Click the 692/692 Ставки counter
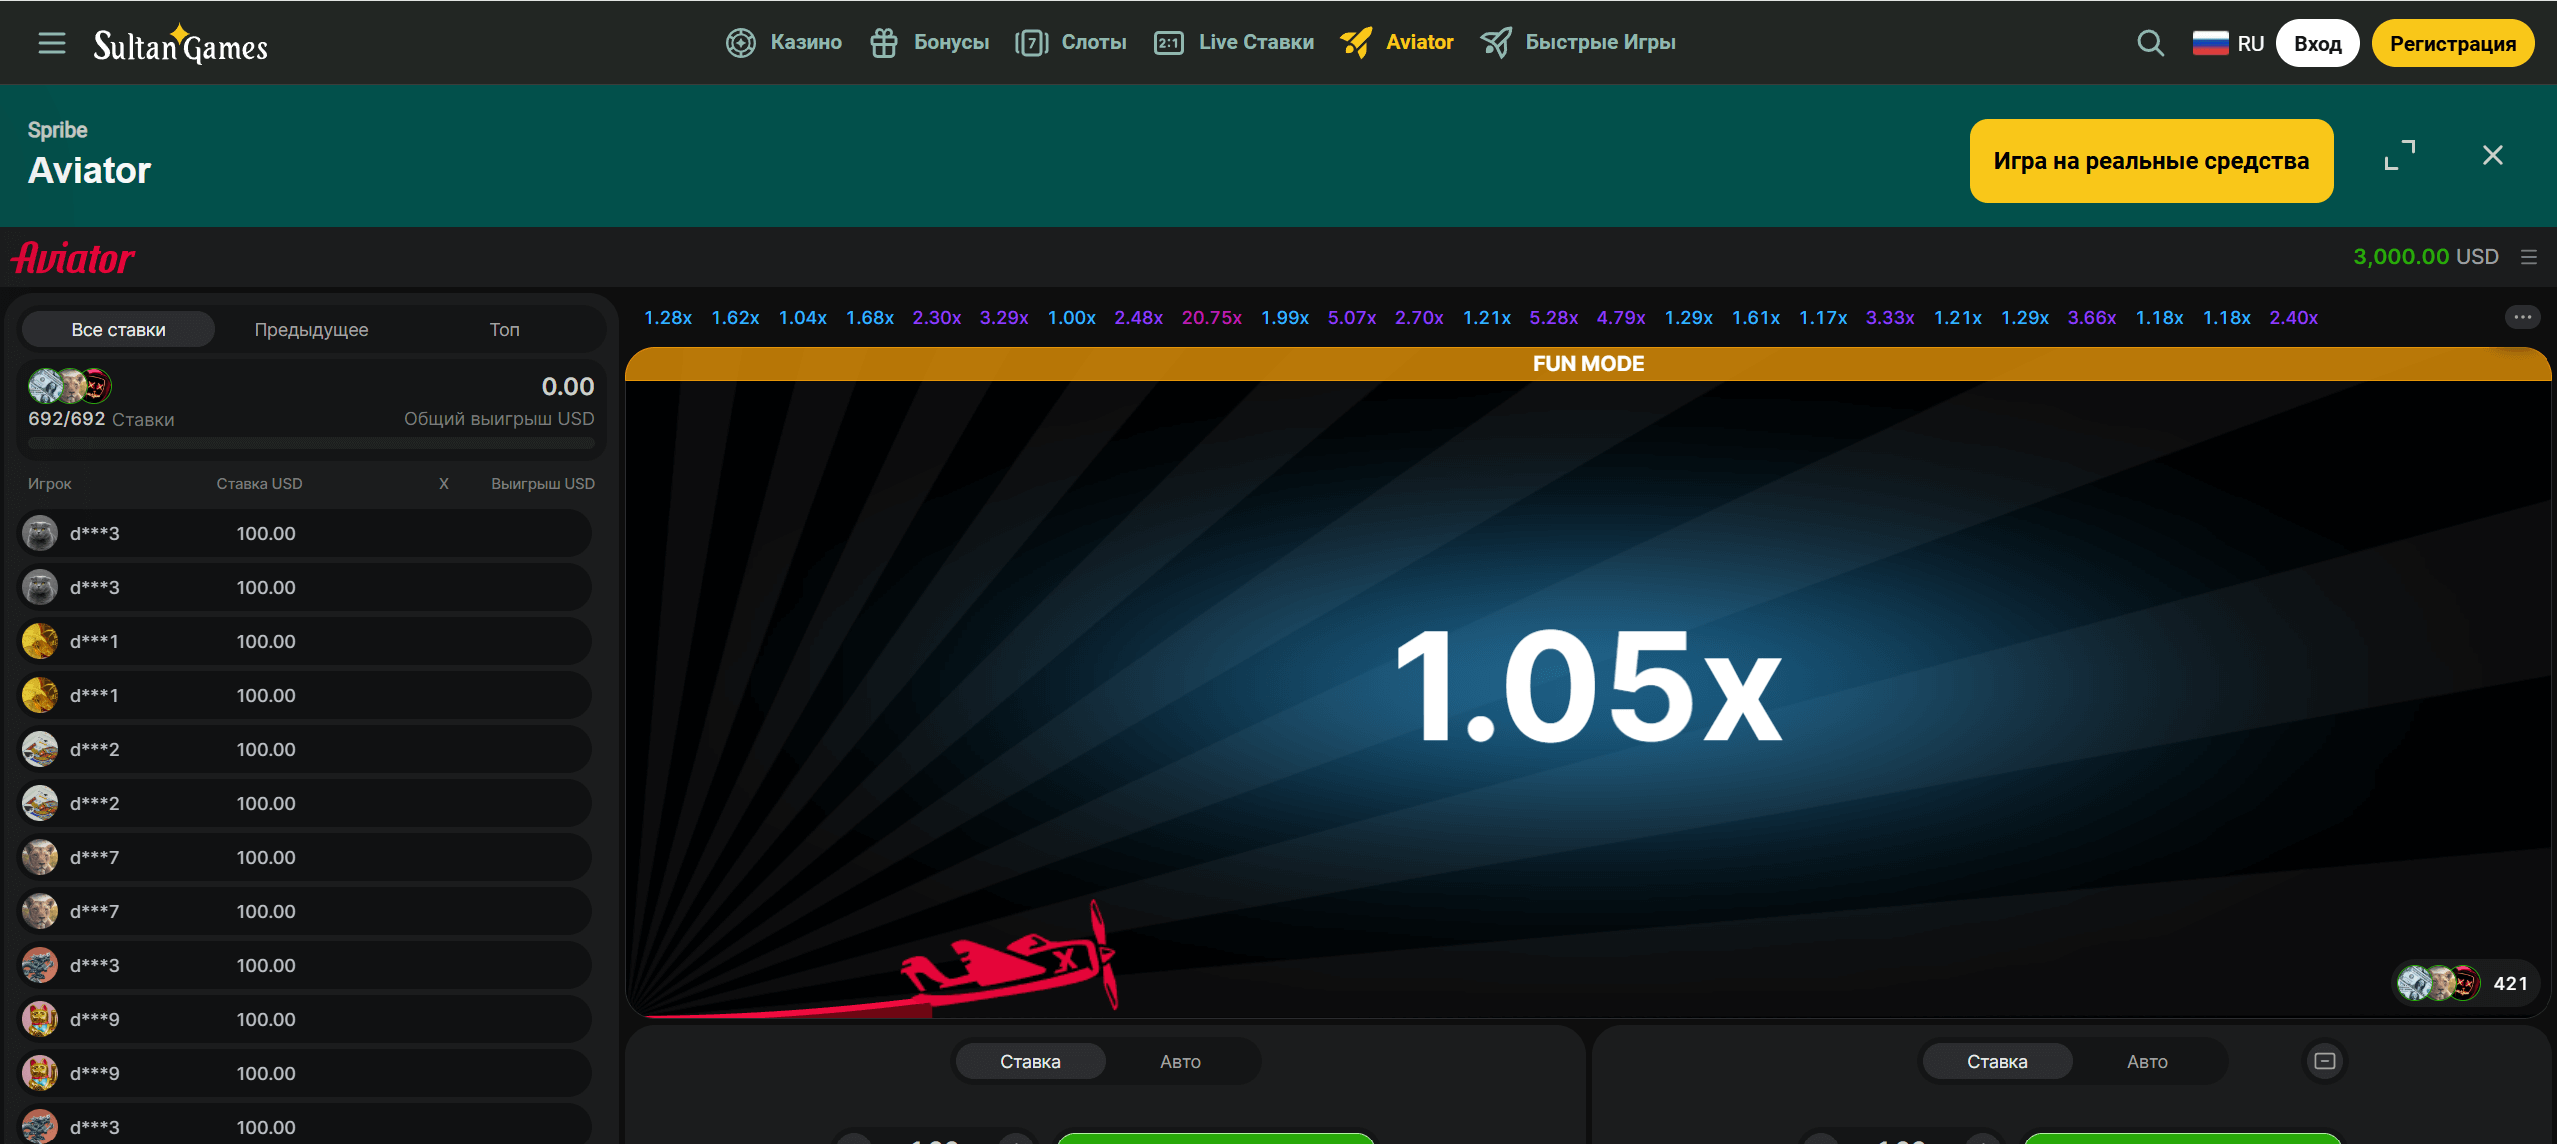 pos(101,419)
